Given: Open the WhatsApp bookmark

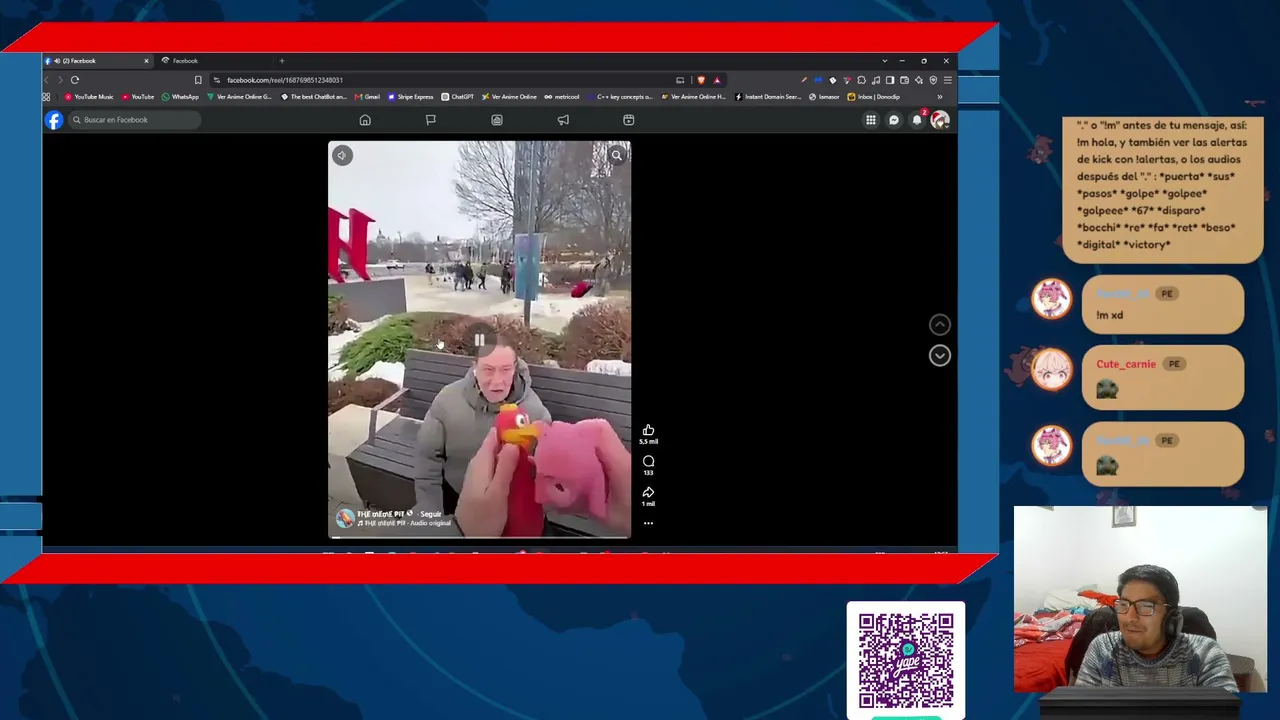Looking at the screenshot, I should coord(180,97).
